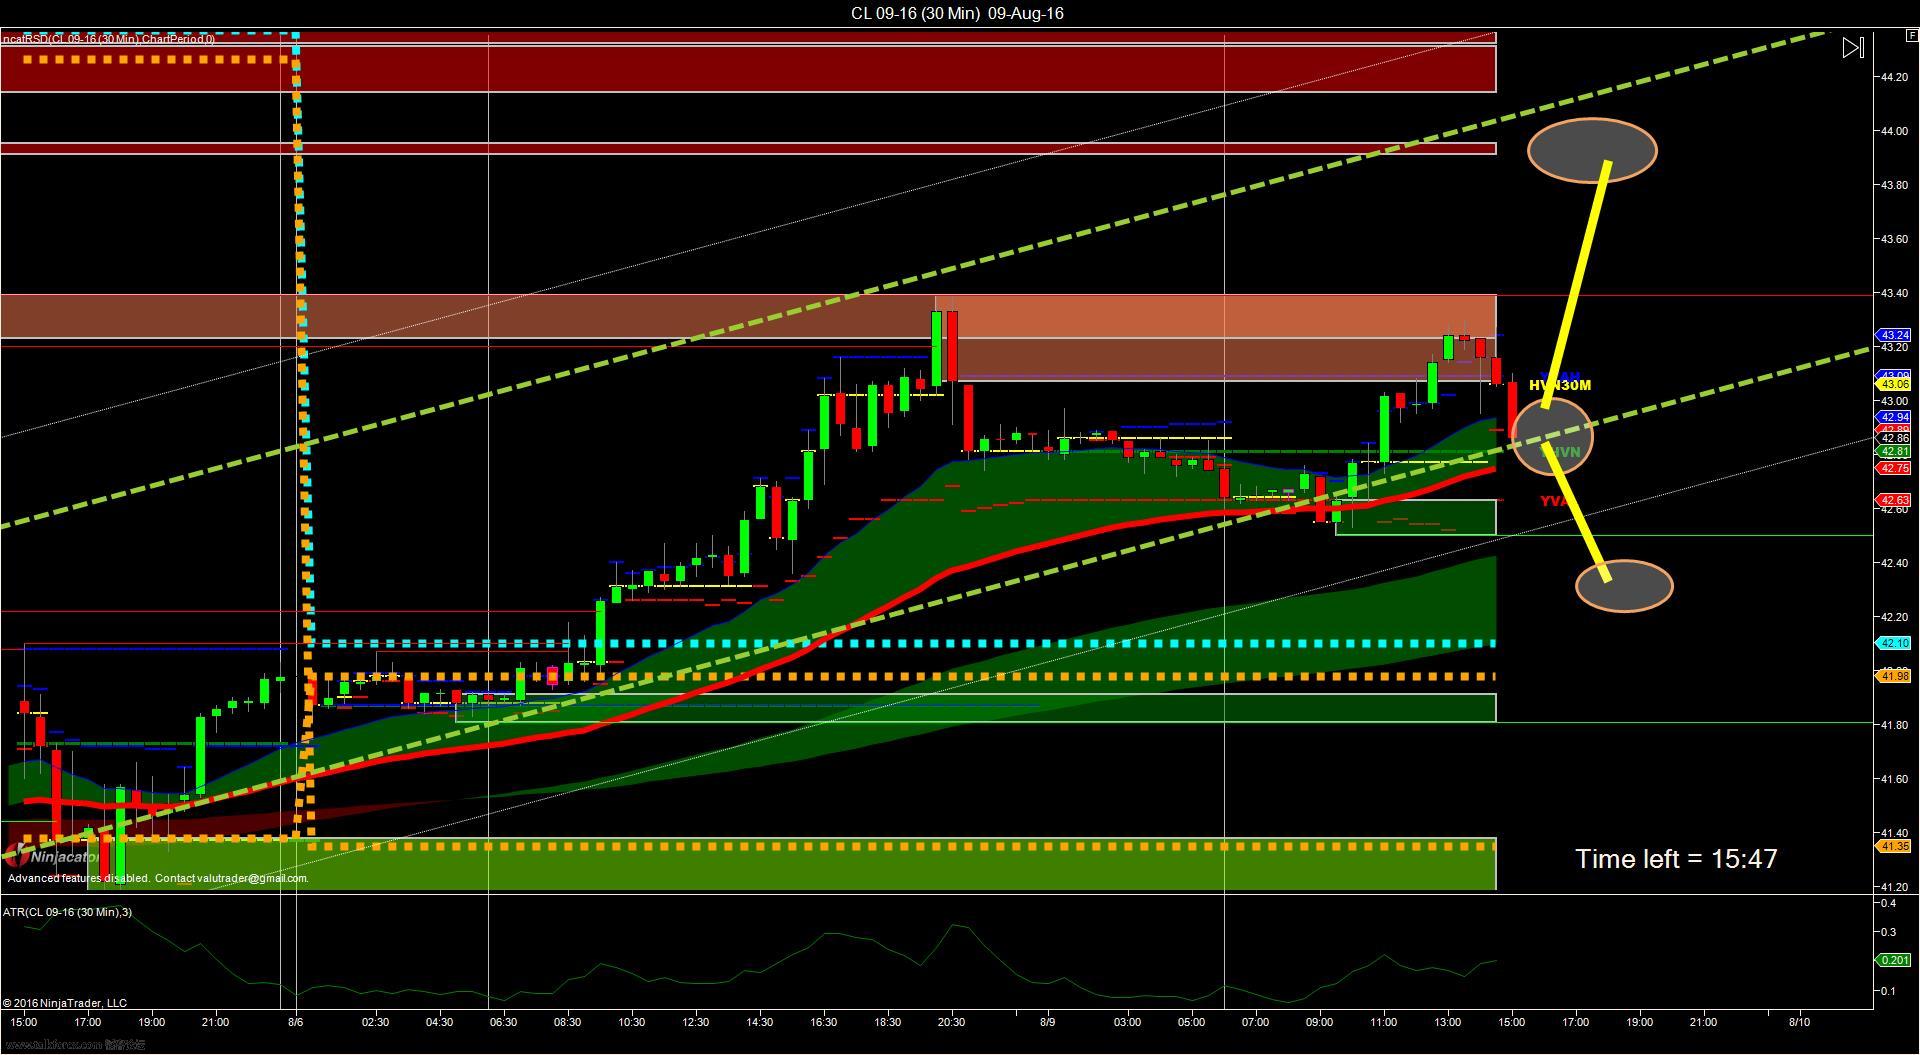
Task: Click the 43.40 price axis label
Action: point(1893,293)
